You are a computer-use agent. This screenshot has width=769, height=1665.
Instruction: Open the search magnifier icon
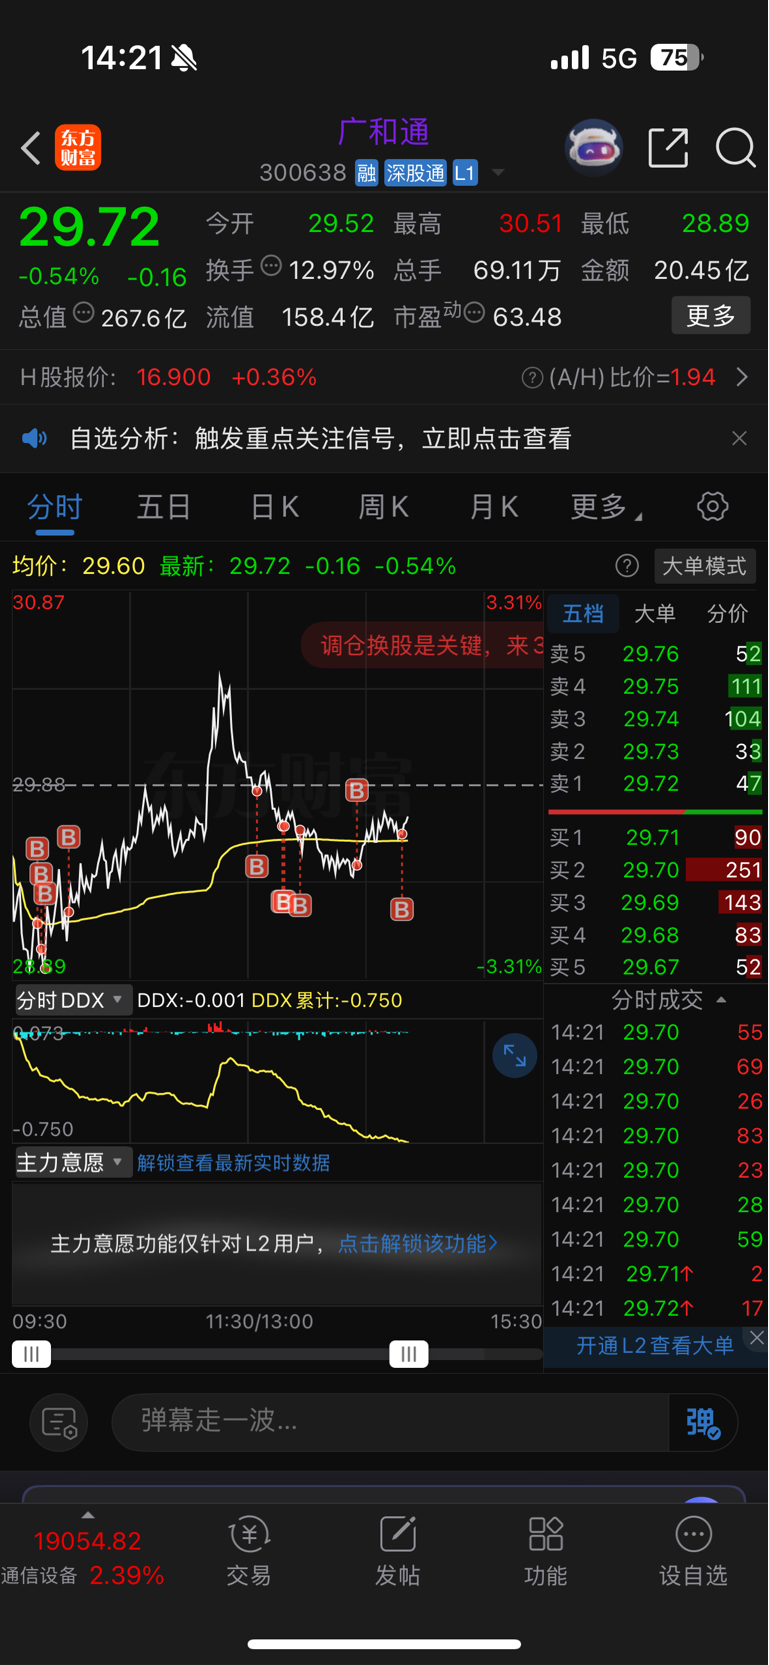point(735,148)
